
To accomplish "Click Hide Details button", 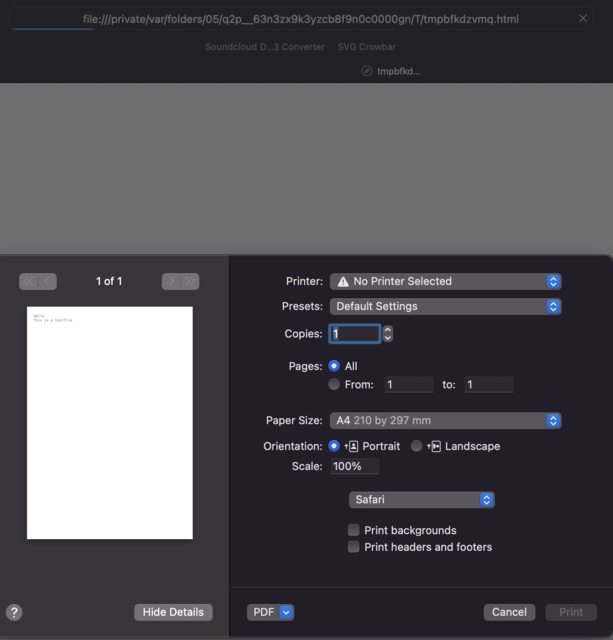I will tap(173, 612).
